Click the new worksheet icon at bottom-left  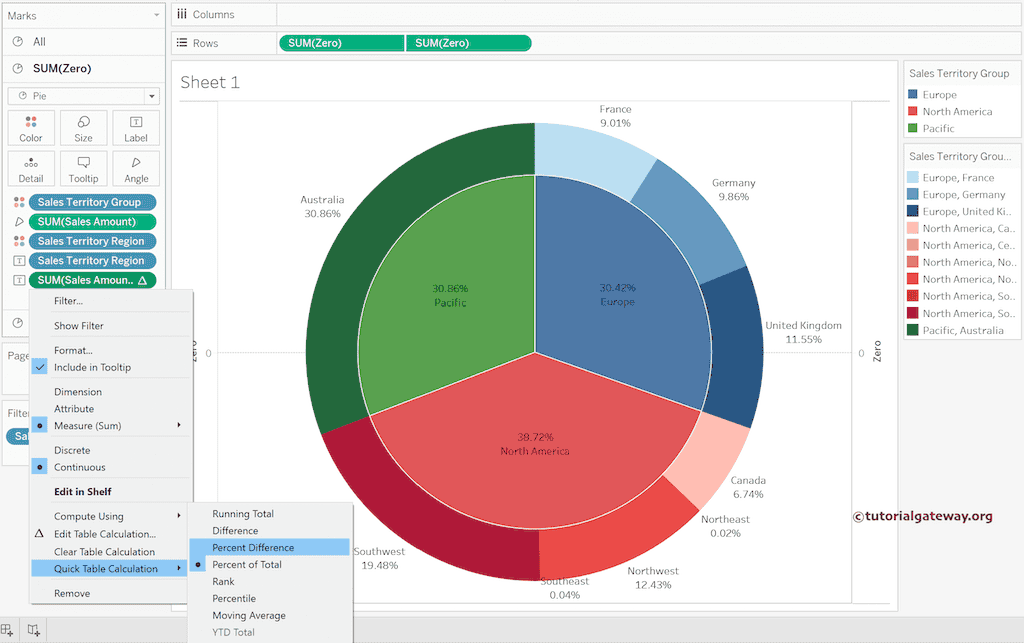tap(7, 630)
